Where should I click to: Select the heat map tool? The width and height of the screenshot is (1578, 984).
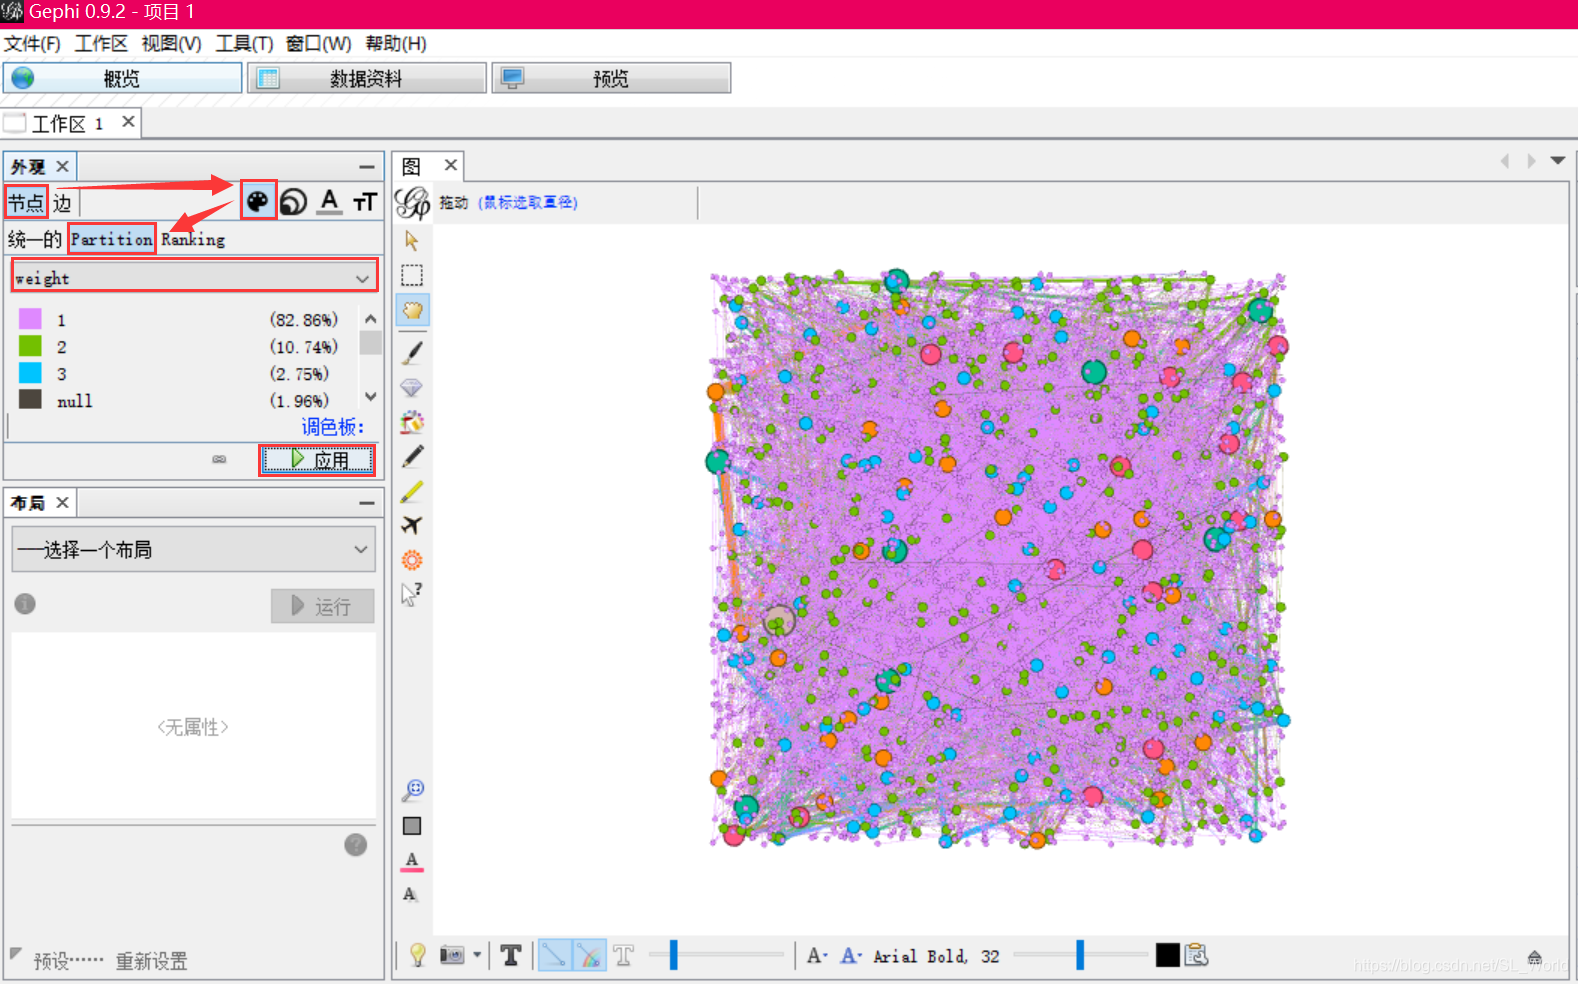tap(412, 560)
